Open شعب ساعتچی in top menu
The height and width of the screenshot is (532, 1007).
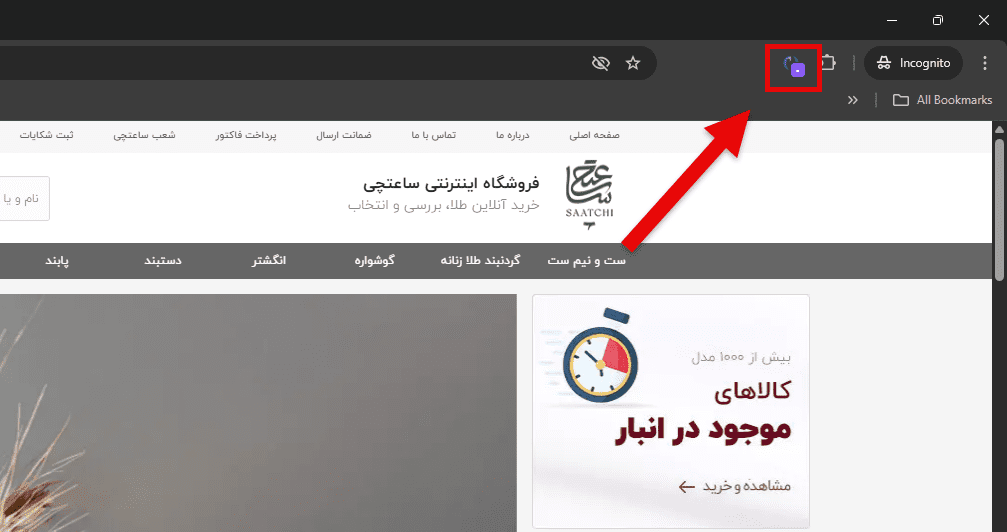click(x=144, y=135)
